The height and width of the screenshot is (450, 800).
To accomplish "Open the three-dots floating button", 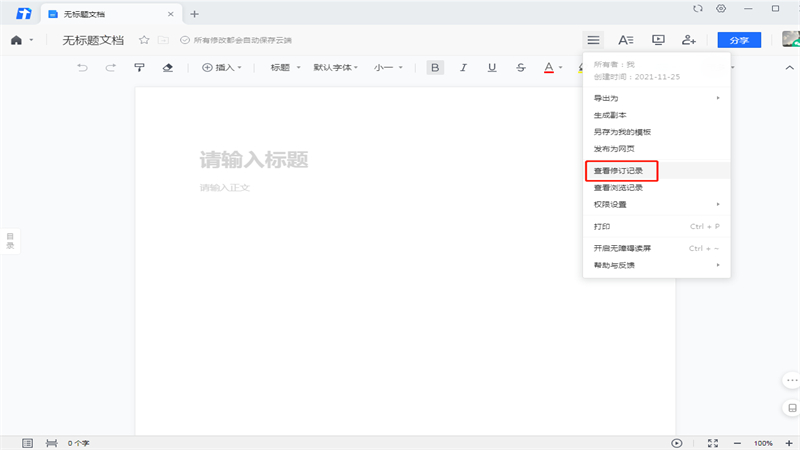I will [791, 380].
